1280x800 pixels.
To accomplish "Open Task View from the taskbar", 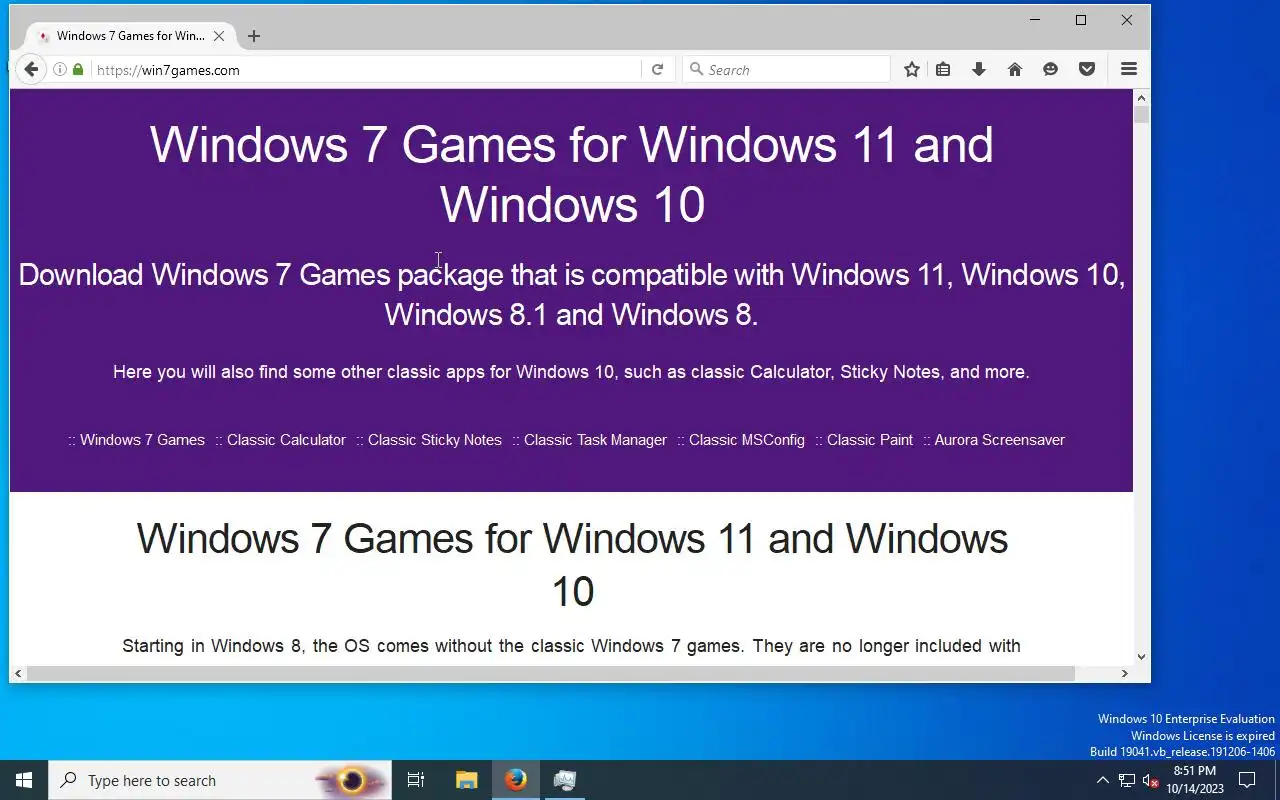I will coord(416,780).
